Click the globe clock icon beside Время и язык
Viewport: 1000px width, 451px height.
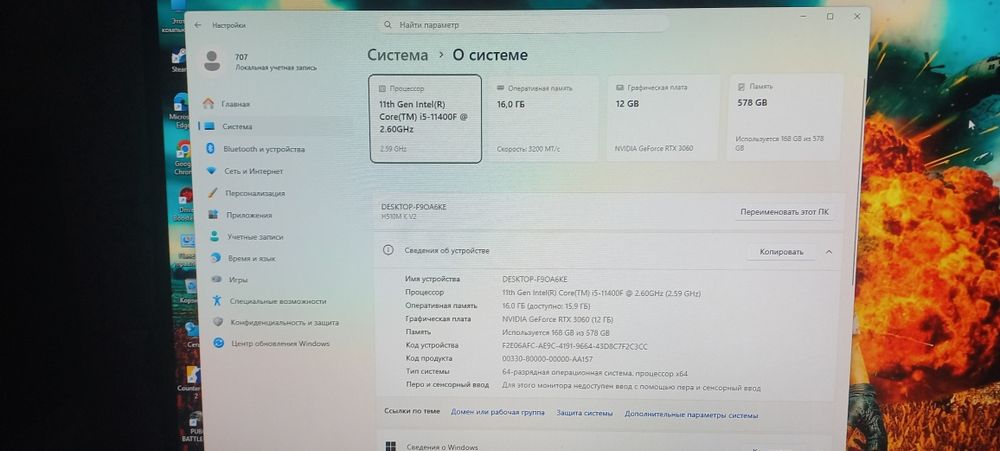[216, 258]
